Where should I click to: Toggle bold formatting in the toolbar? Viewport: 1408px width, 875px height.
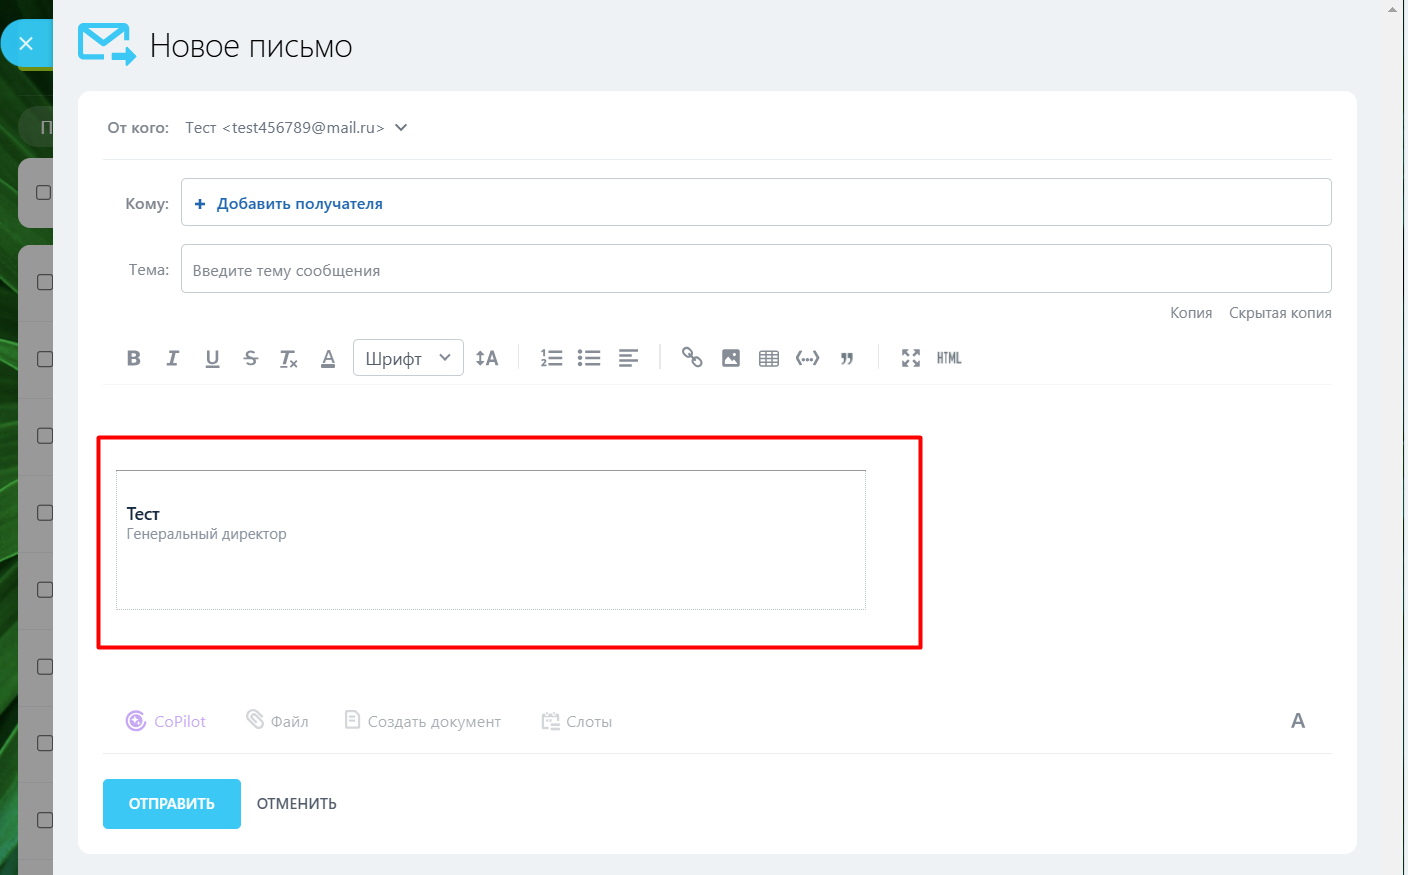133,357
